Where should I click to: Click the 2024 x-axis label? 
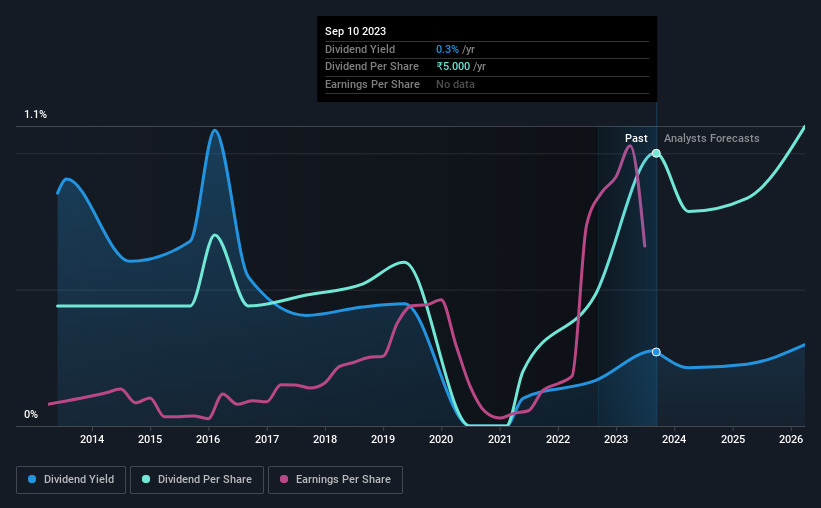(x=674, y=439)
